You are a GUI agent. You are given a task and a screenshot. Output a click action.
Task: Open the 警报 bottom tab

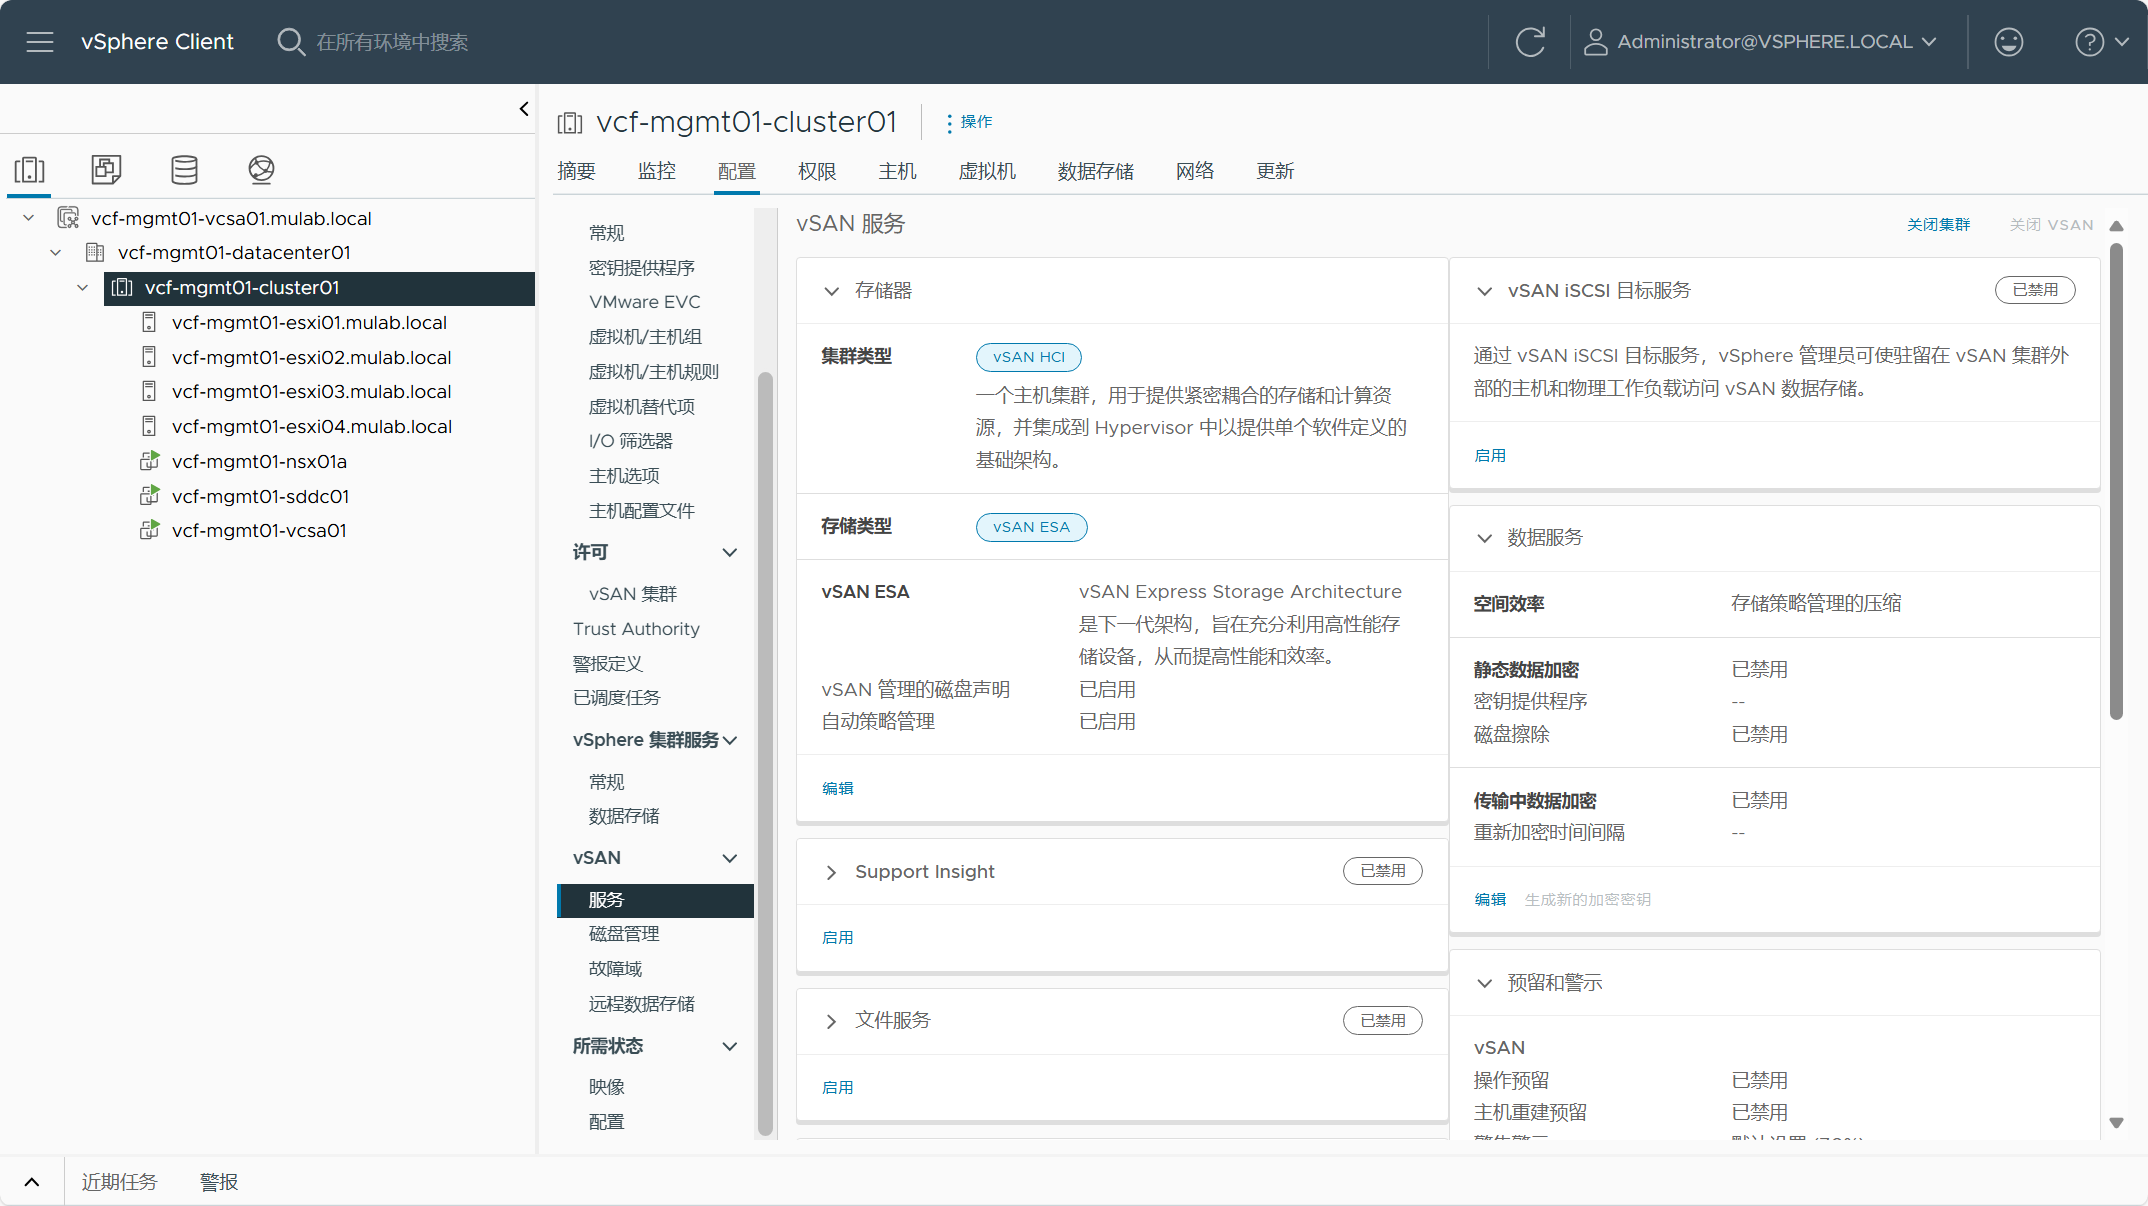[x=219, y=1182]
